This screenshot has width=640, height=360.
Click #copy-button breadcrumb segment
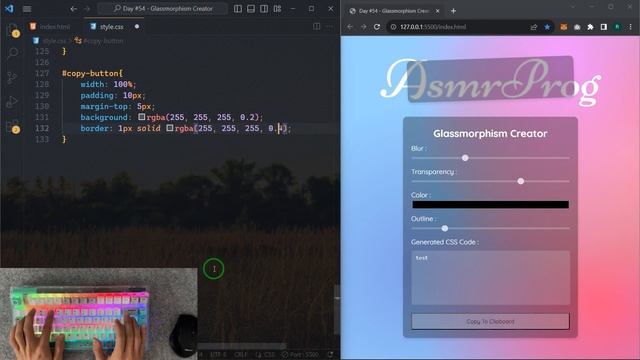coord(103,41)
